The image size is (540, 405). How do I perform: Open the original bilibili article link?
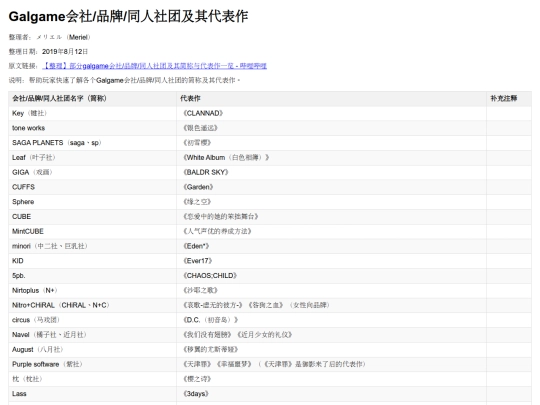click(155, 66)
